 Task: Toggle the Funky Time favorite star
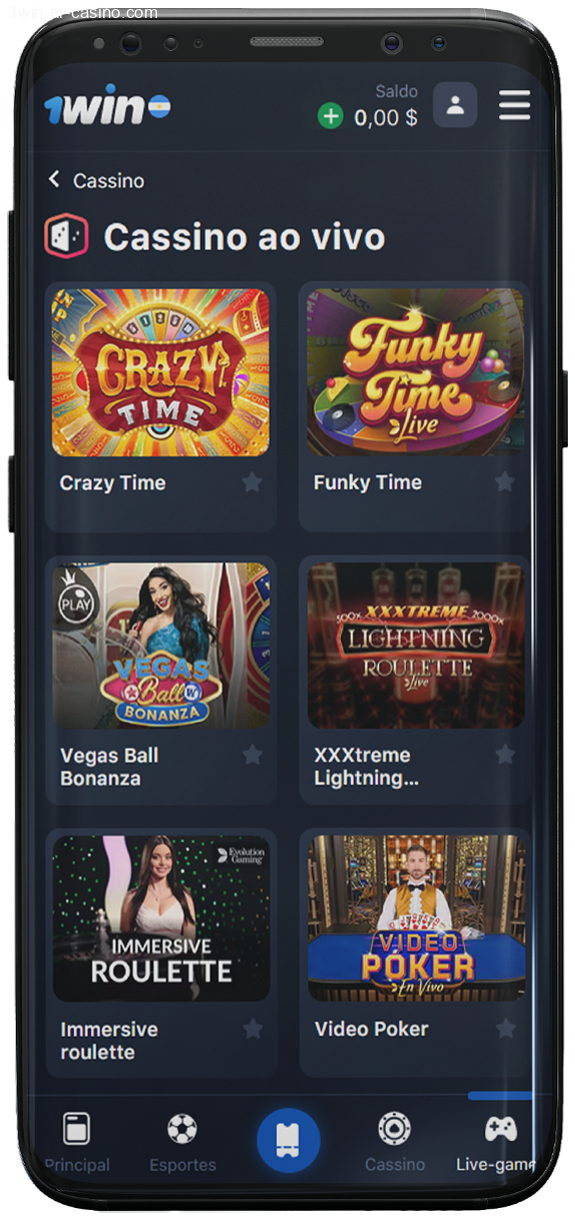[x=505, y=482]
